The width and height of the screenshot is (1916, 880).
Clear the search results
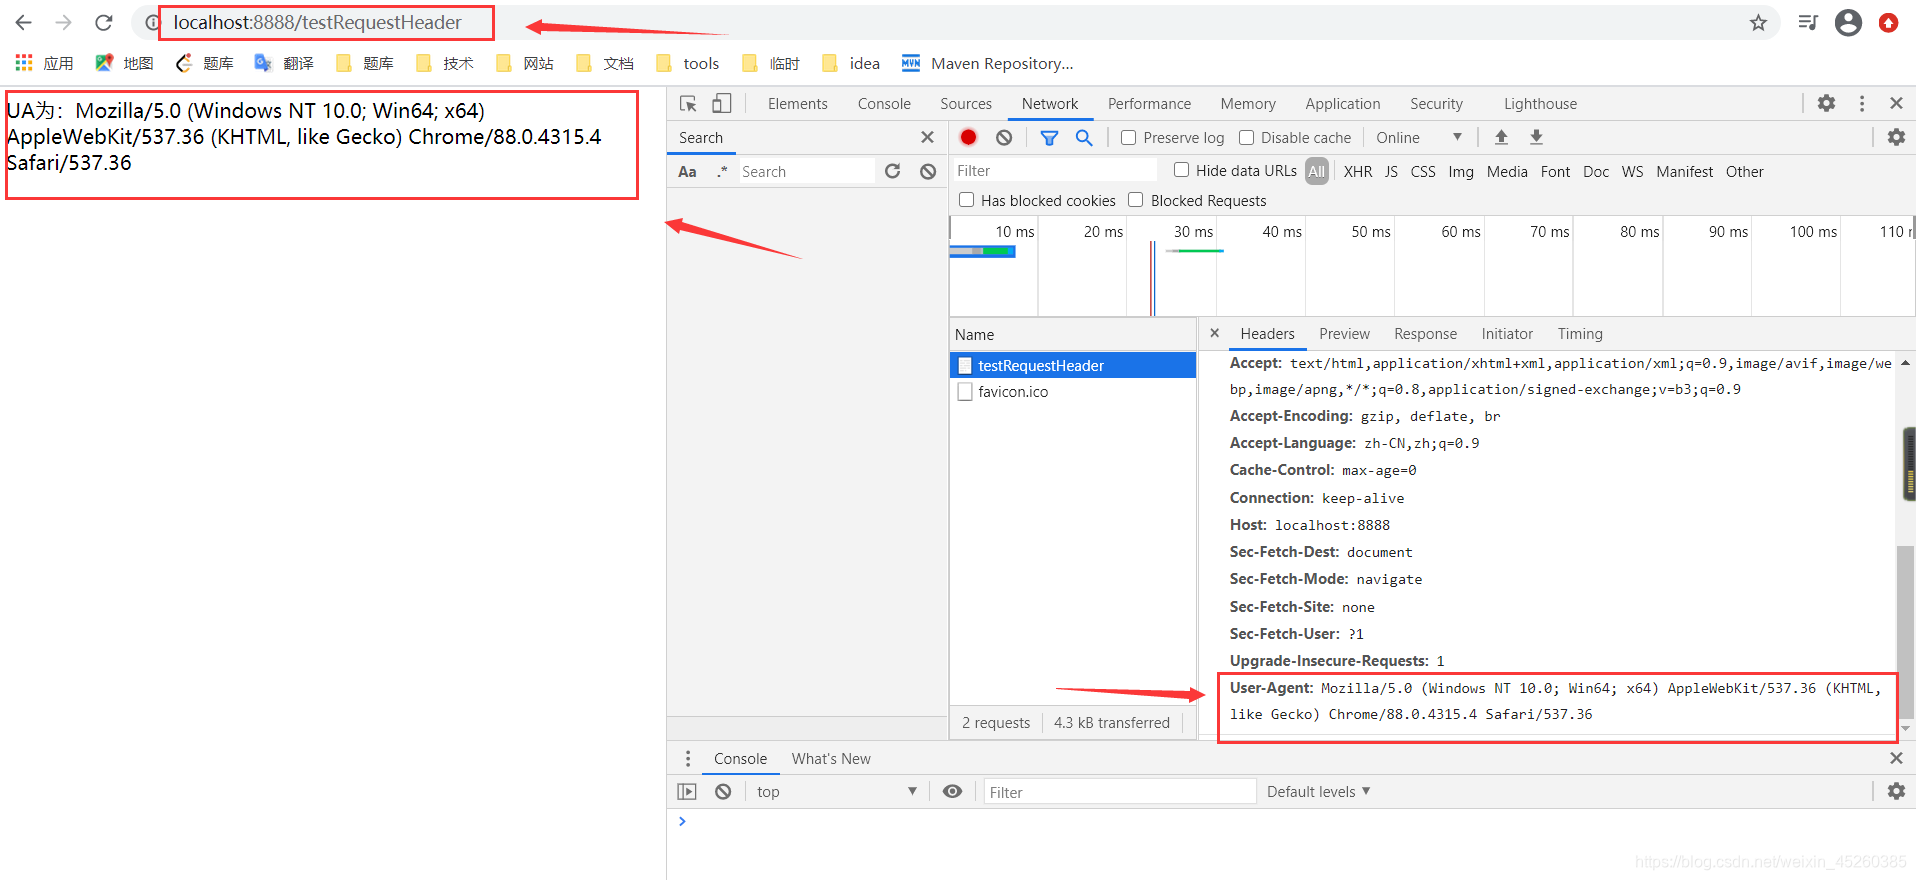[x=928, y=171]
